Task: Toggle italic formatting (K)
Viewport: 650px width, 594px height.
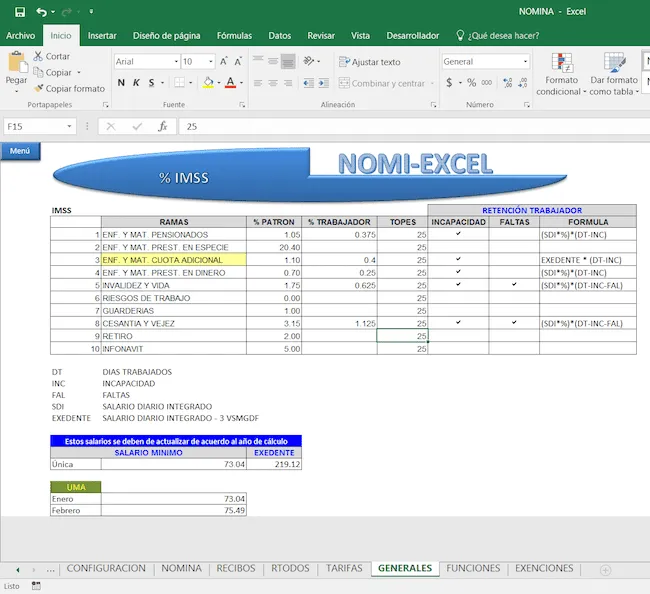Action: click(x=136, y=83)
